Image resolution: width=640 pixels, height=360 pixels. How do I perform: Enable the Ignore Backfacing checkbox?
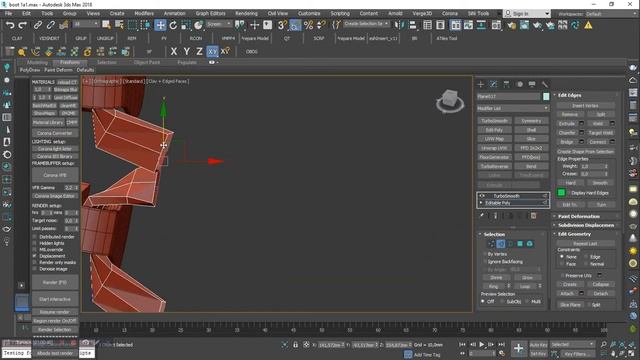(485, 262)
